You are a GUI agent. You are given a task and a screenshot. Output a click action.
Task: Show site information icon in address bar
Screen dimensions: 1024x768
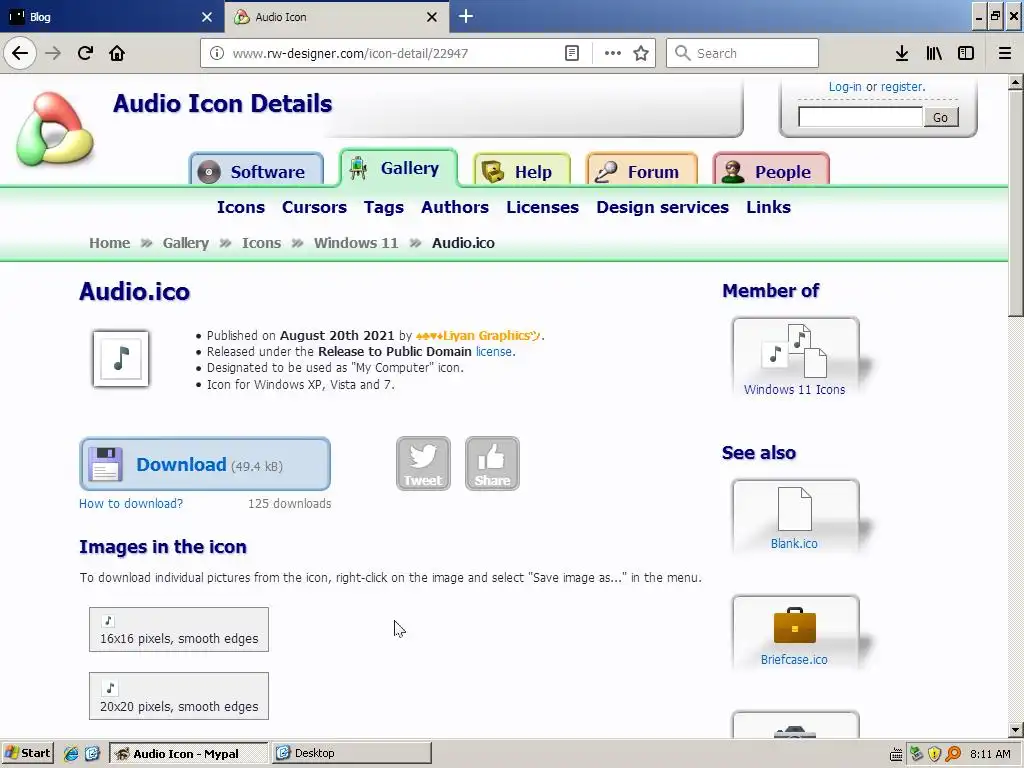point(217,53)
